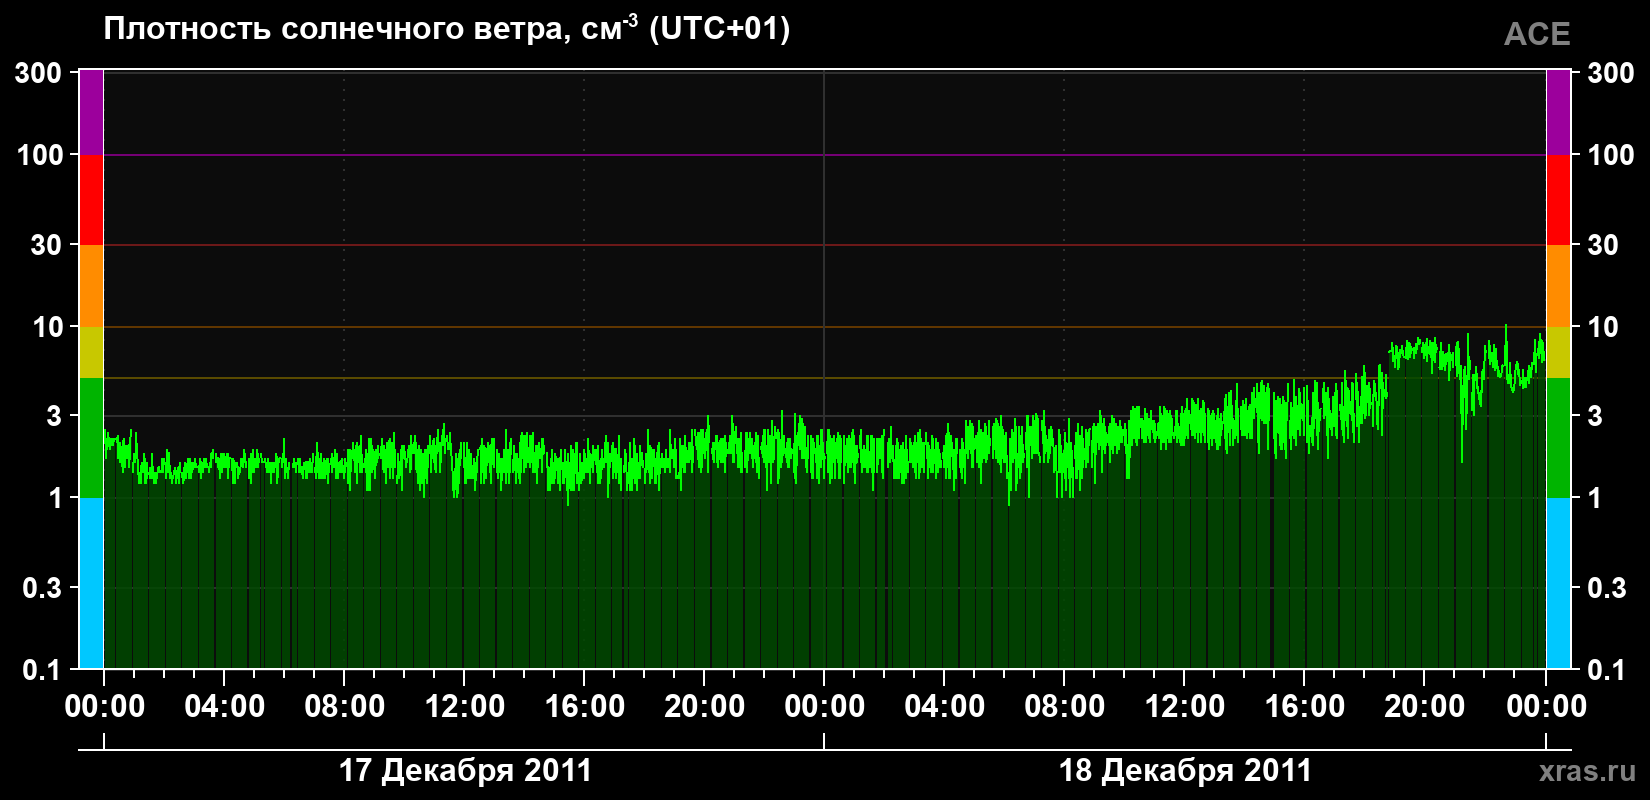Click the 17 Декабря 2011 date label

click(465, 771)
